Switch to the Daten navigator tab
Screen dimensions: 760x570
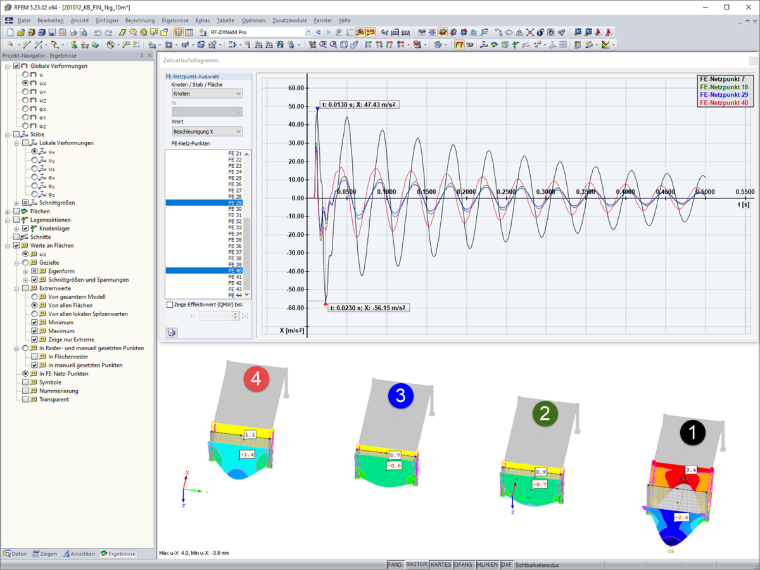pyautogui.click(x=15, y=554)
